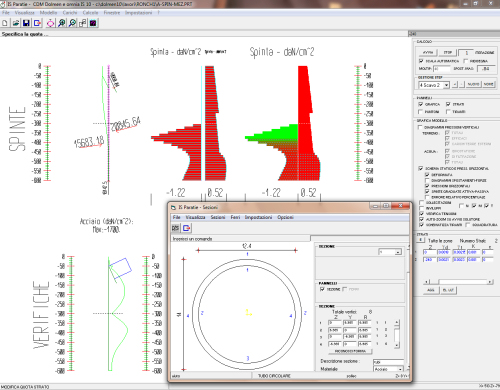Open the Finestre menu
The width and height of the screenshot is (500, 390).
(112, 13)
